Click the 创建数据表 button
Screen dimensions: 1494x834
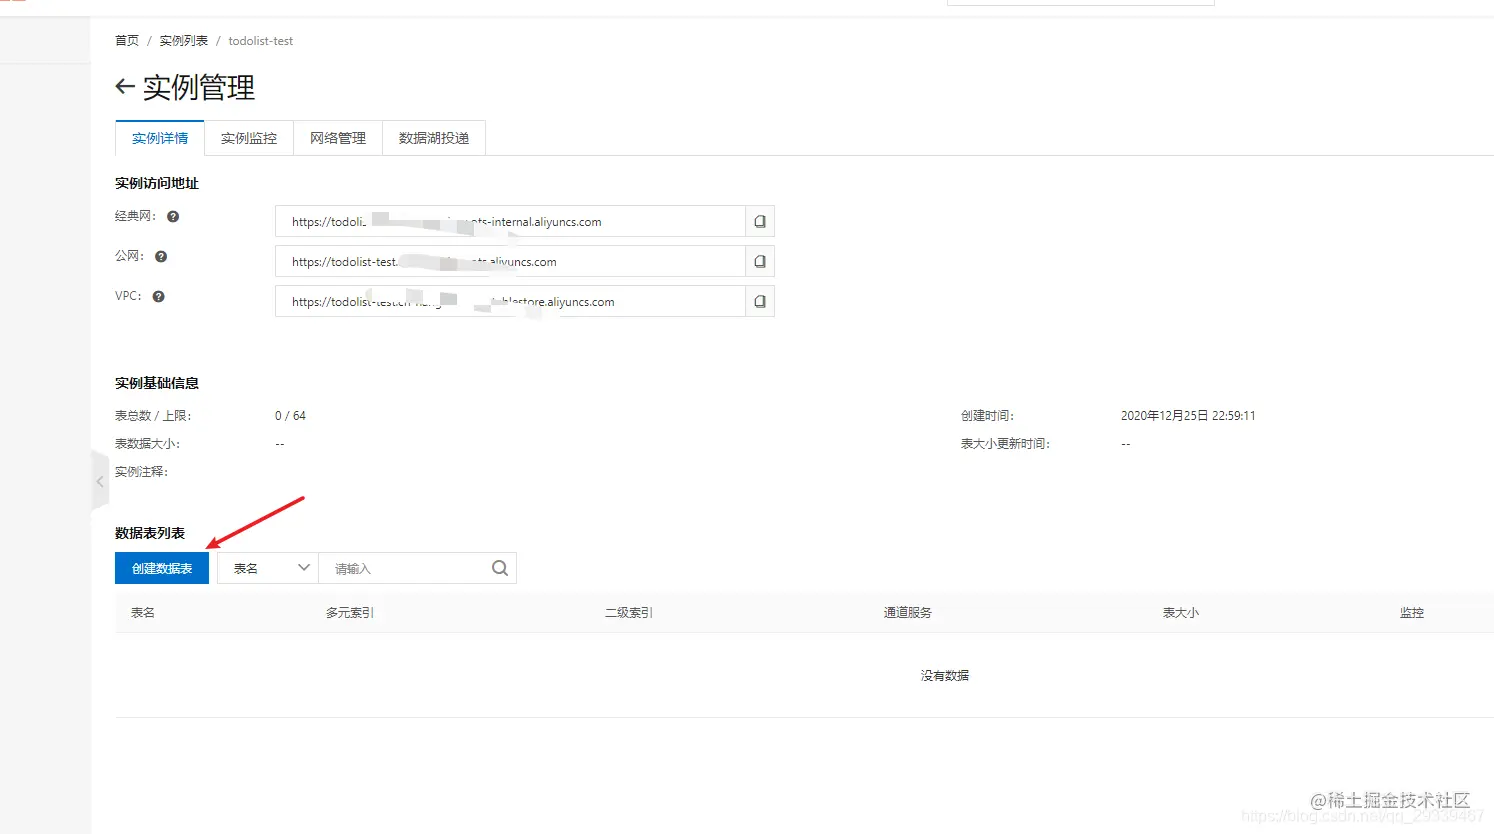pos(162,568)
